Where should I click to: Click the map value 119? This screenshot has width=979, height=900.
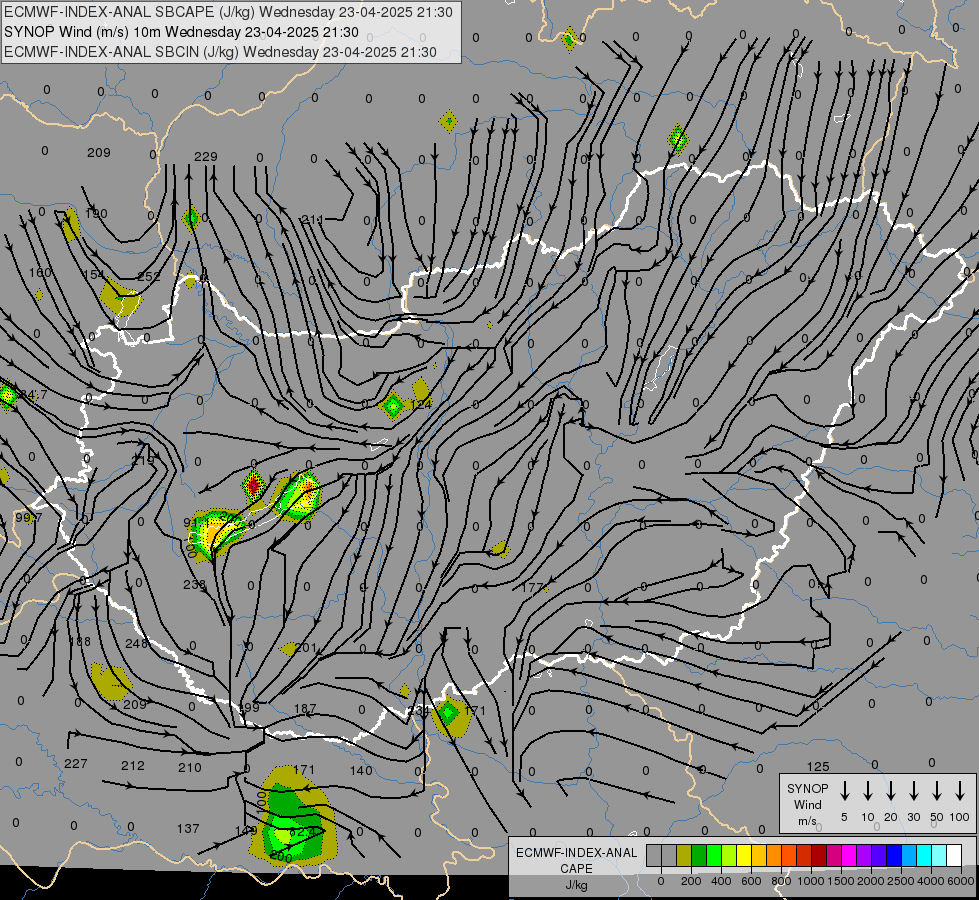pyautogui.click(x=142, y=461)
